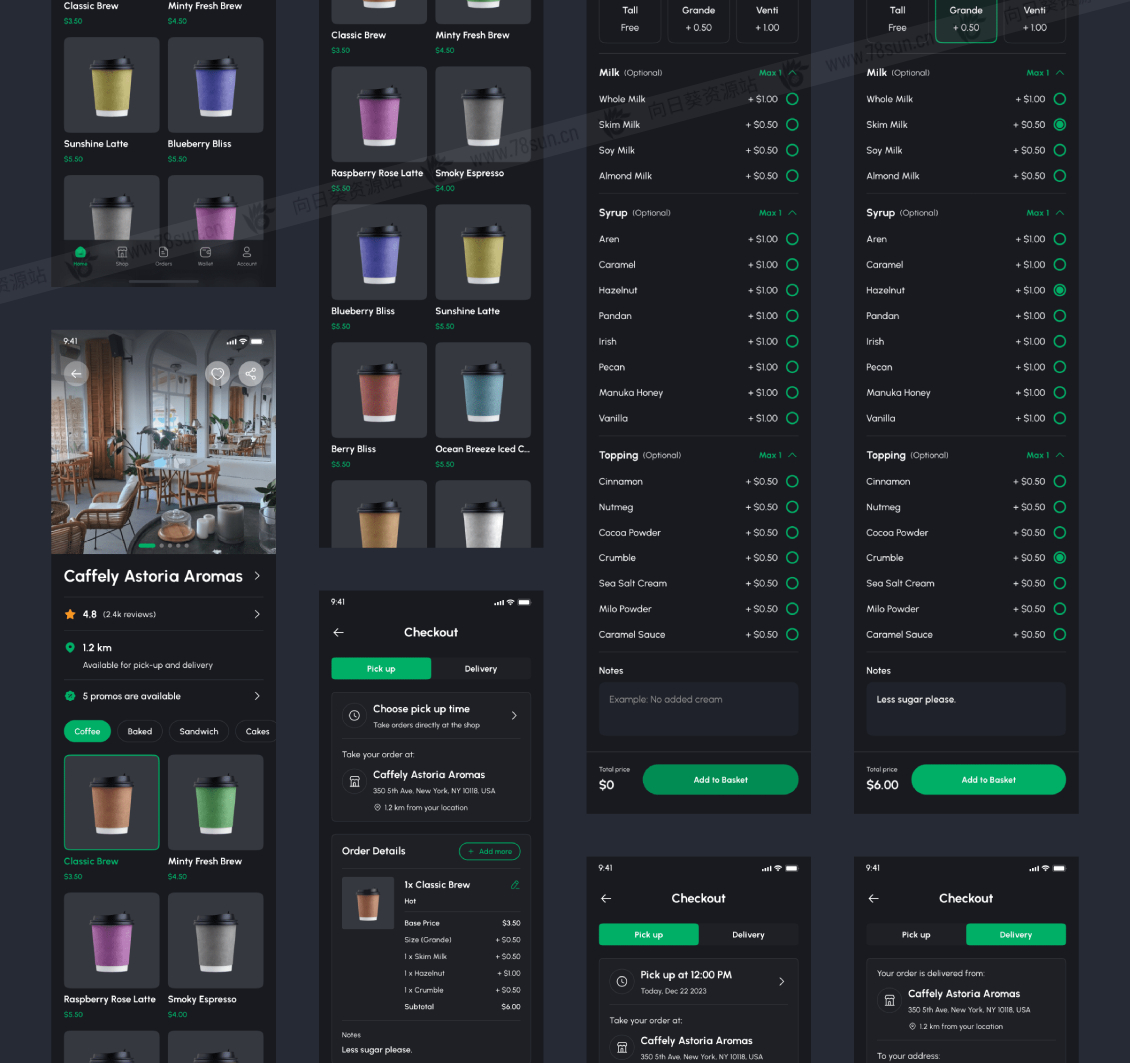Expand the '5 promos are available' row

pos(257,696)
